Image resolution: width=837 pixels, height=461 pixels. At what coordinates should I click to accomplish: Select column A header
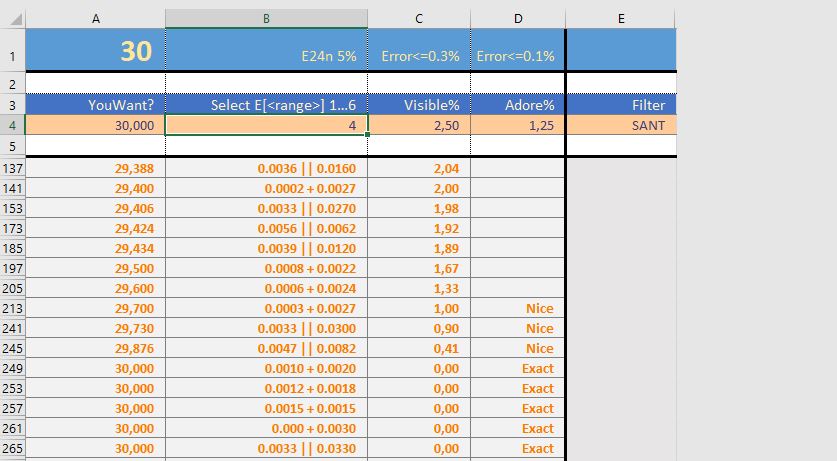(x=96, y=19)
